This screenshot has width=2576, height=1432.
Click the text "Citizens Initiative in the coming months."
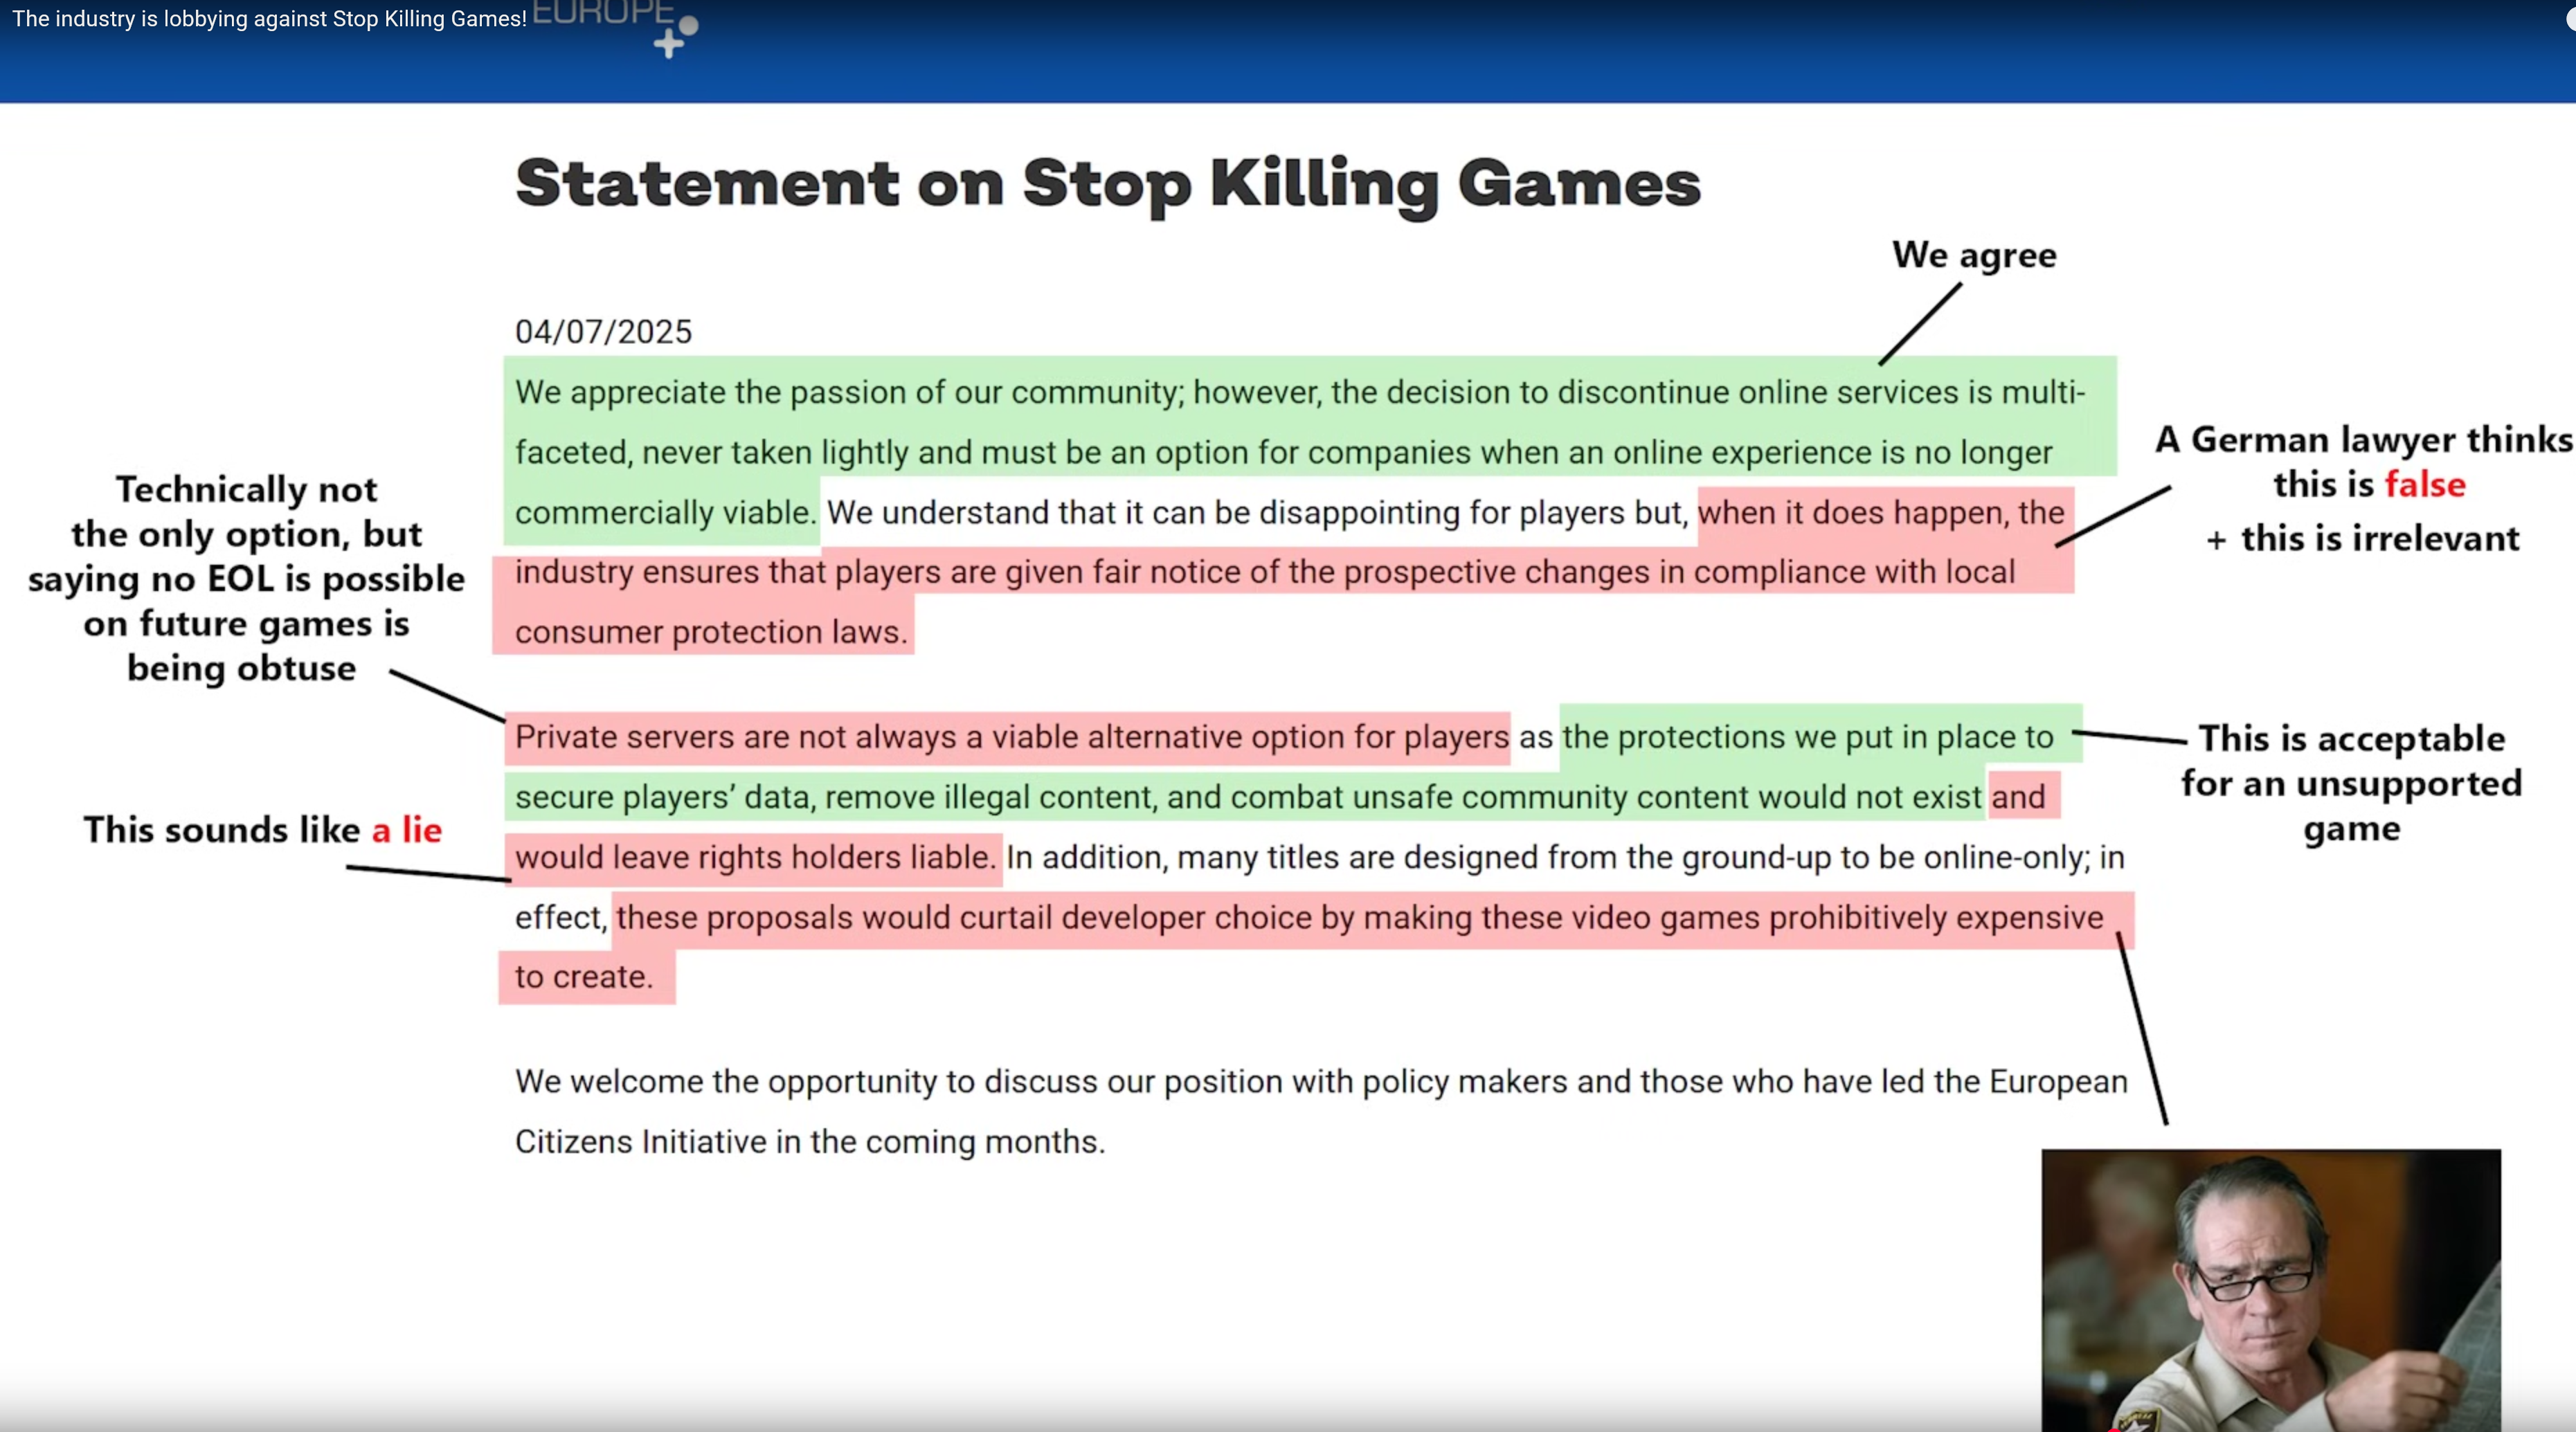(x=810, y=1142)
